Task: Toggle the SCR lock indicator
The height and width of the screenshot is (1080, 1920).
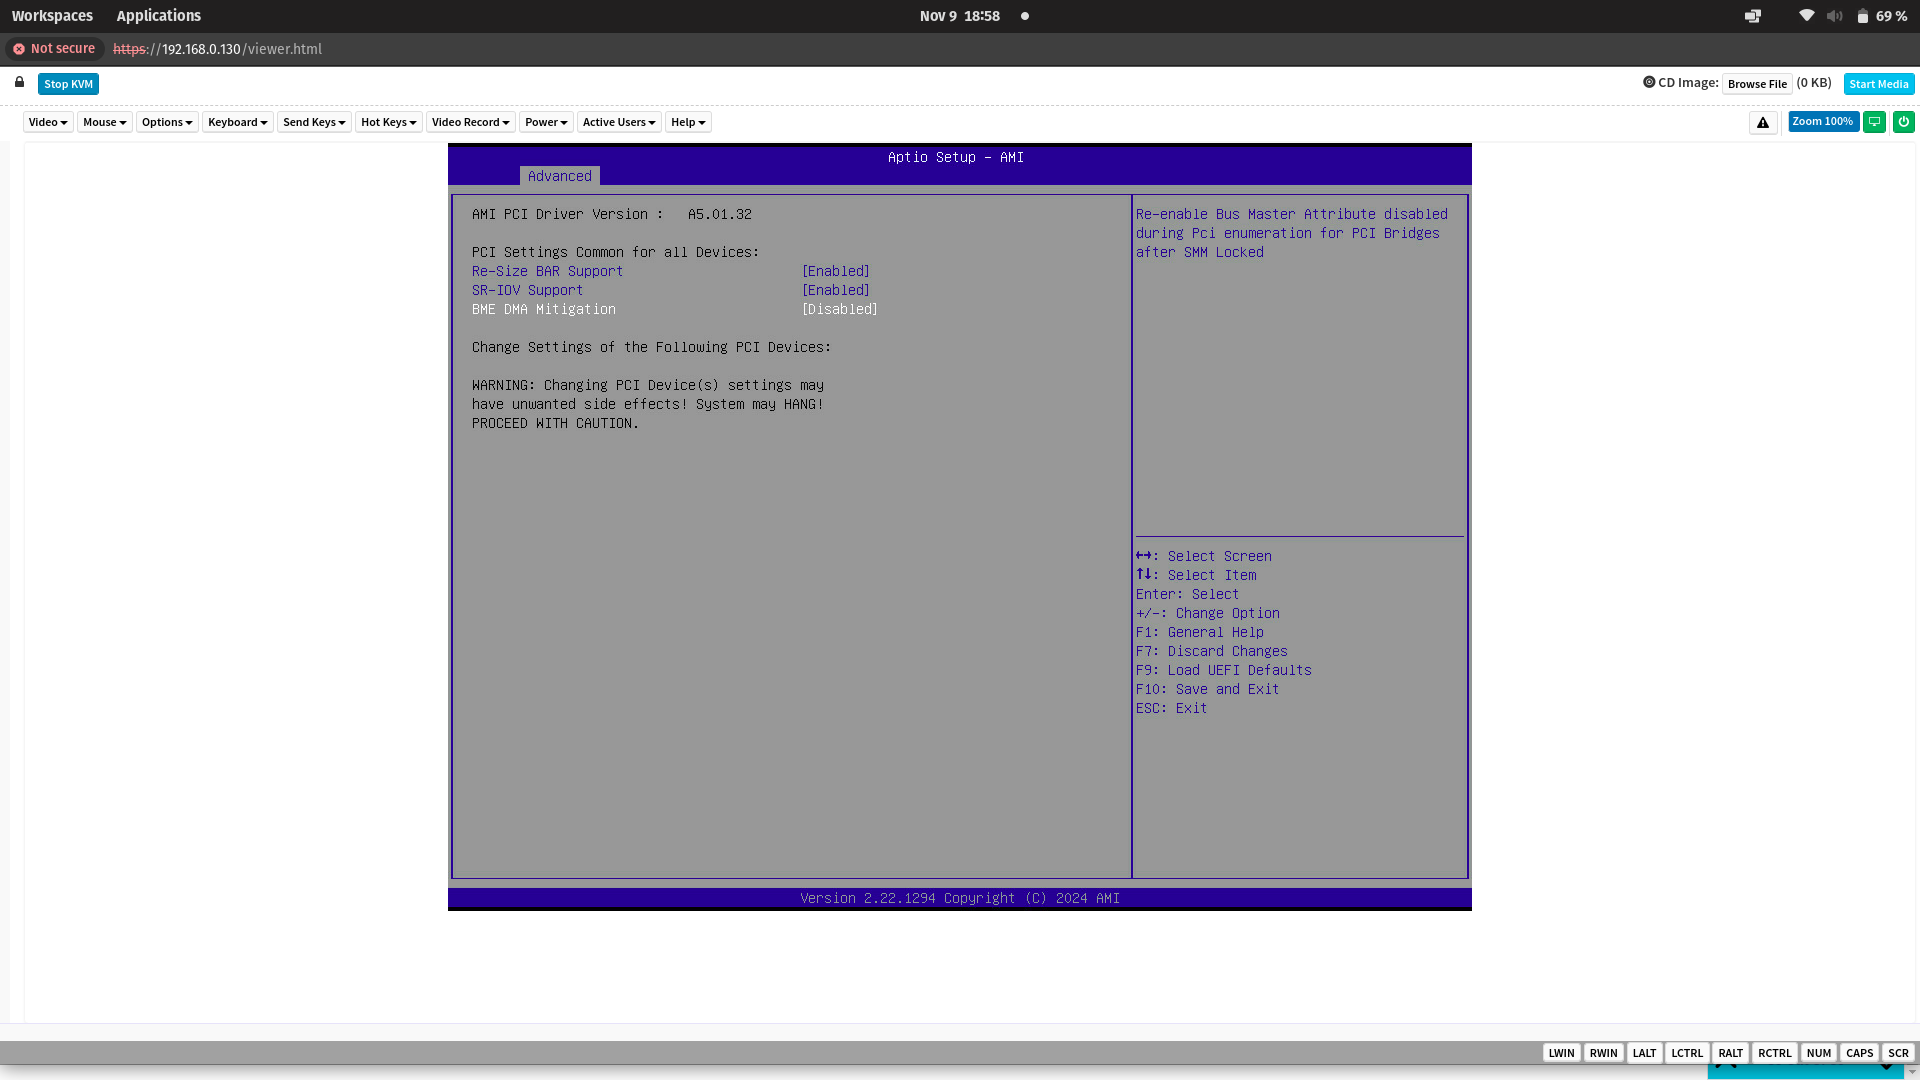Action: [x=1898, y=1053]
